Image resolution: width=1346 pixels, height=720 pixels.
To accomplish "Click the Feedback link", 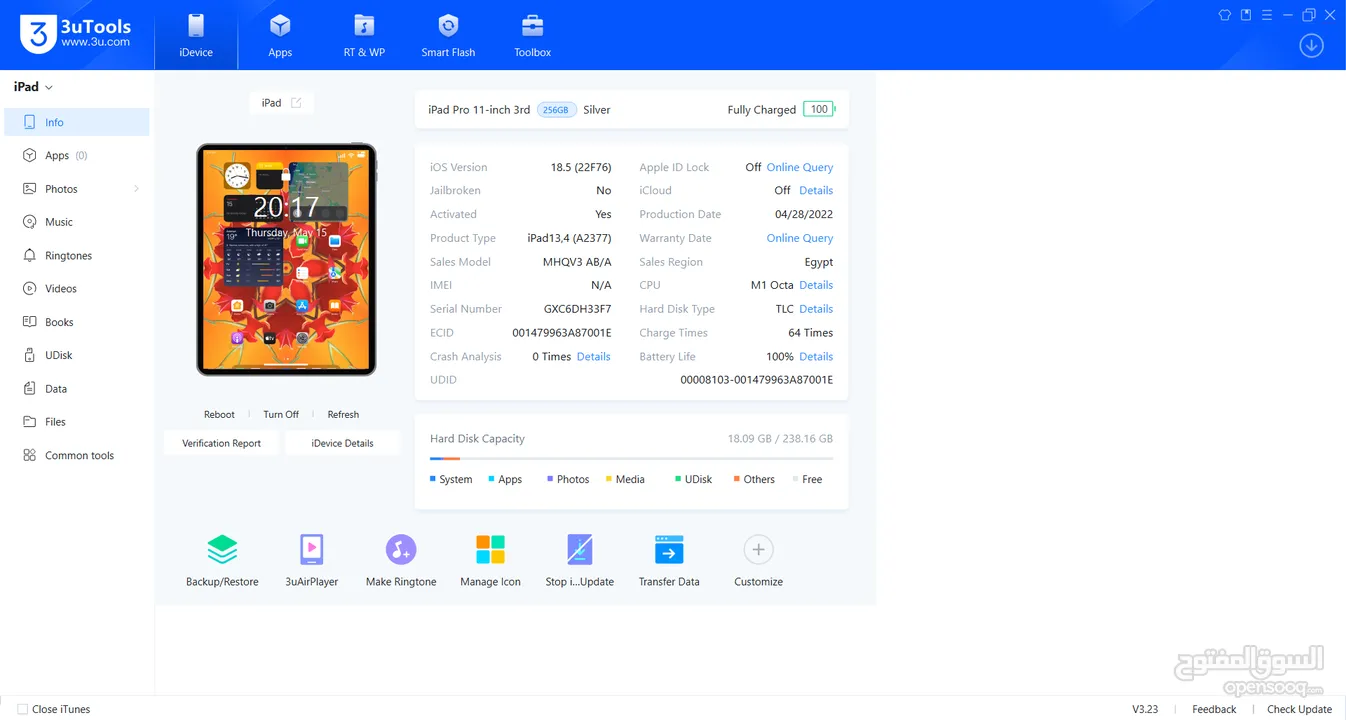I will [1214, 709].
